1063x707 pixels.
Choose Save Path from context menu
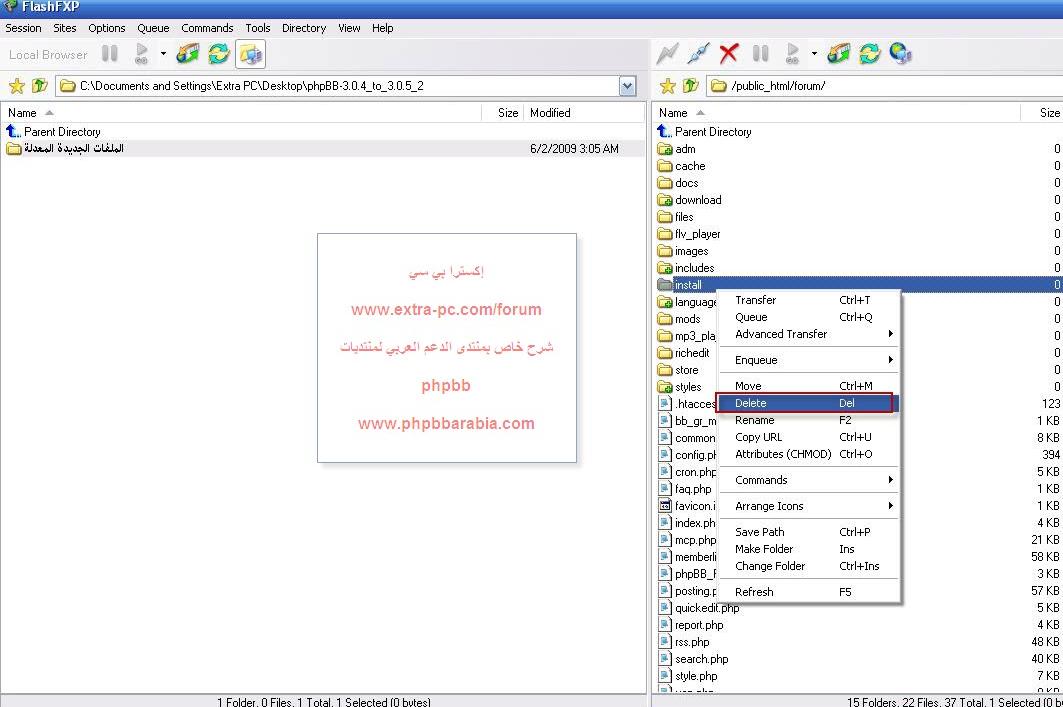(x=808, y=532)
